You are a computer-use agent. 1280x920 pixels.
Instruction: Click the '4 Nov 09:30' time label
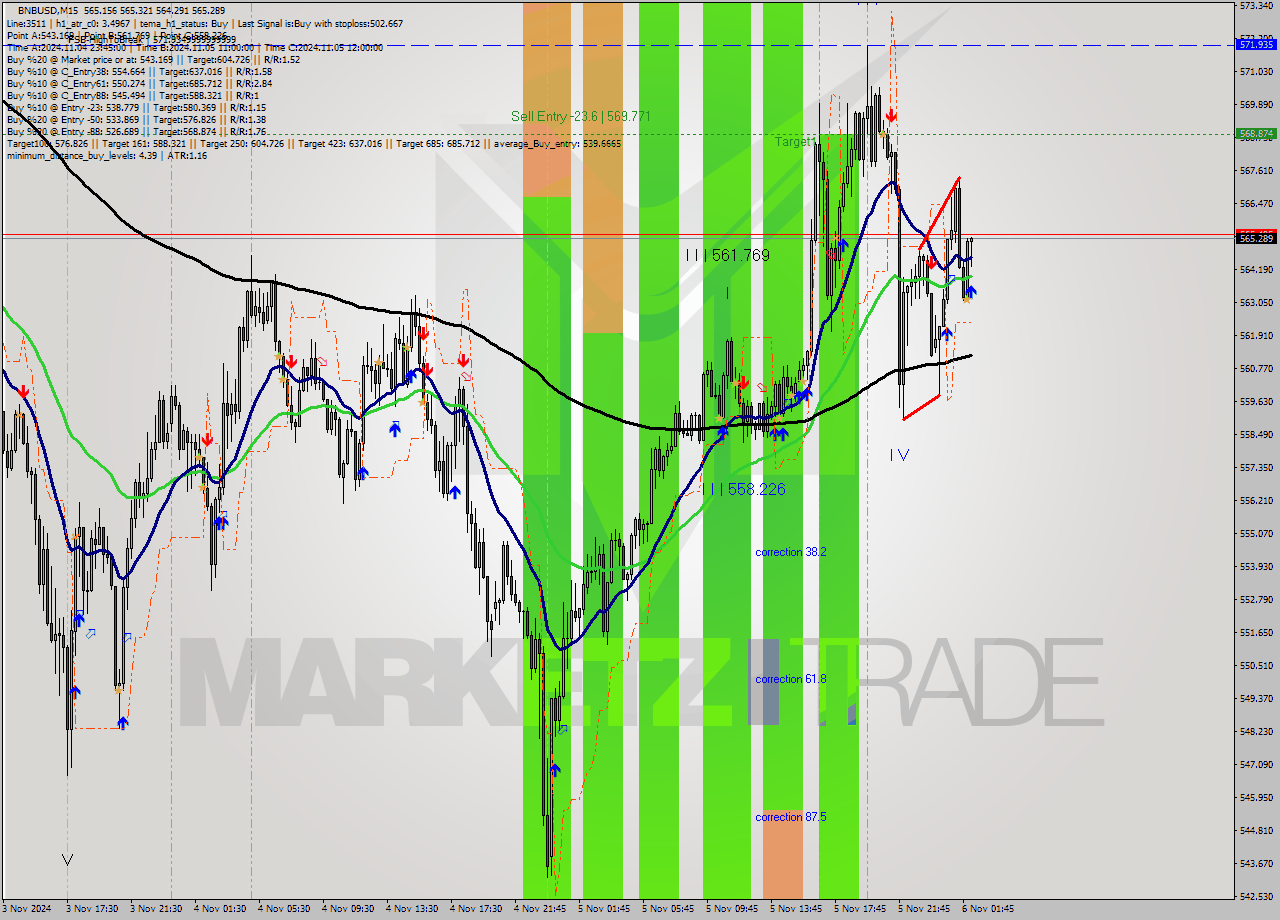[x=348, y=909]
